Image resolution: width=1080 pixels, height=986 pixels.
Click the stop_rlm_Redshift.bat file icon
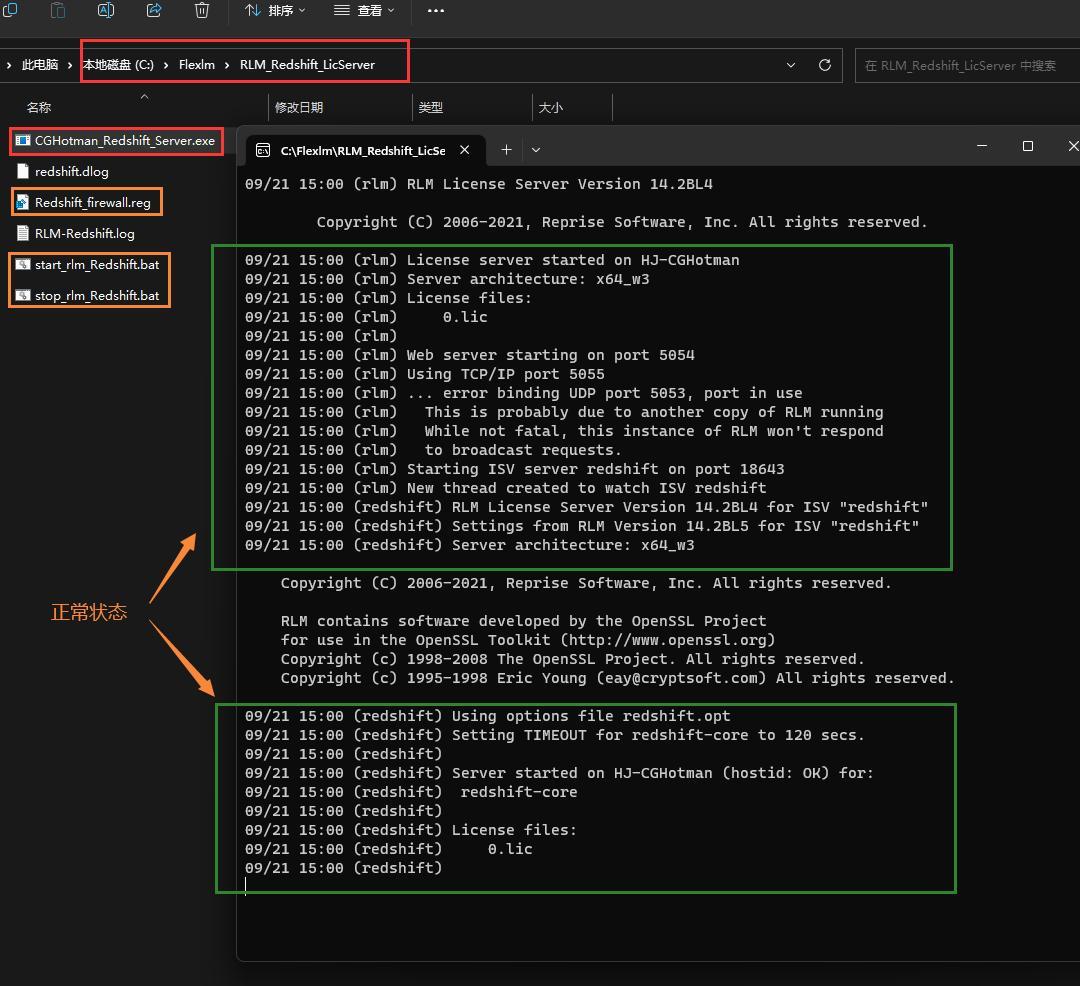pyautogui.click(x=23, y=295)
